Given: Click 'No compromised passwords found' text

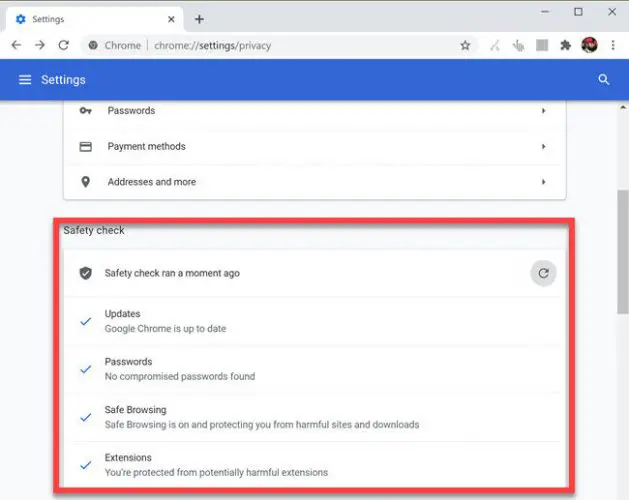Looking at the screenshot, I should click(180, 376).
